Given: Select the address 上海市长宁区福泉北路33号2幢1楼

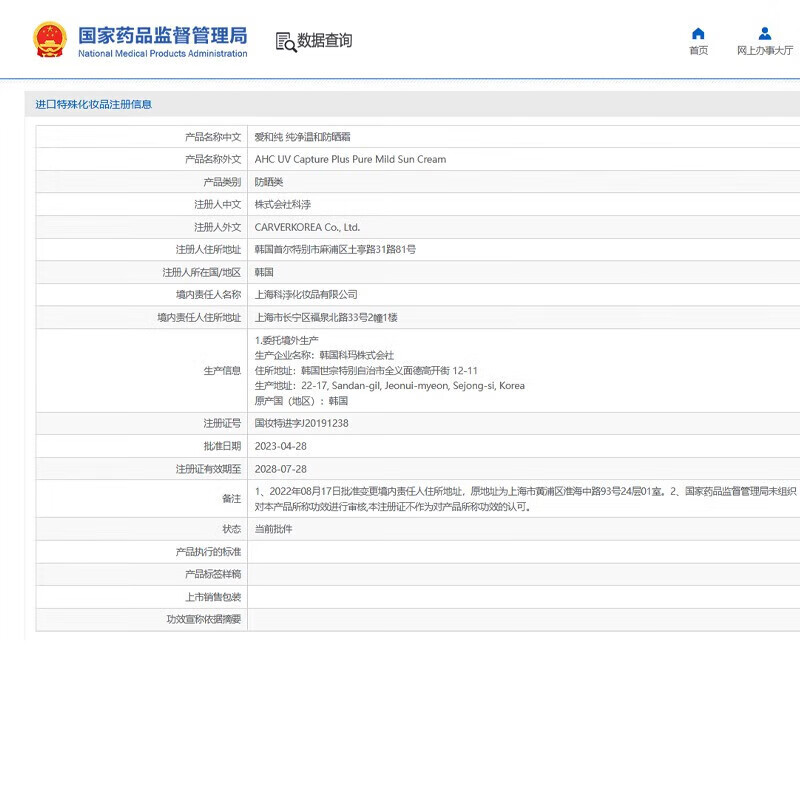Looking at the screenshot, I should (326, 317).
